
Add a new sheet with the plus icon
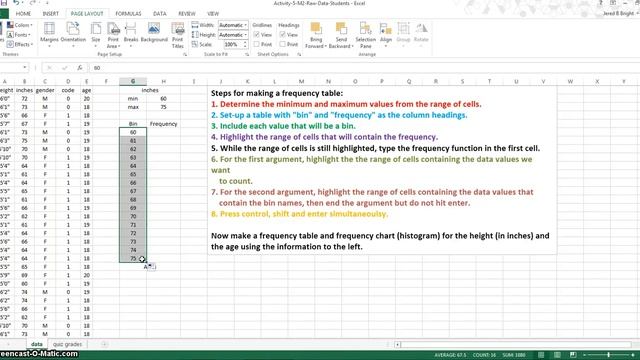[104, 344]
